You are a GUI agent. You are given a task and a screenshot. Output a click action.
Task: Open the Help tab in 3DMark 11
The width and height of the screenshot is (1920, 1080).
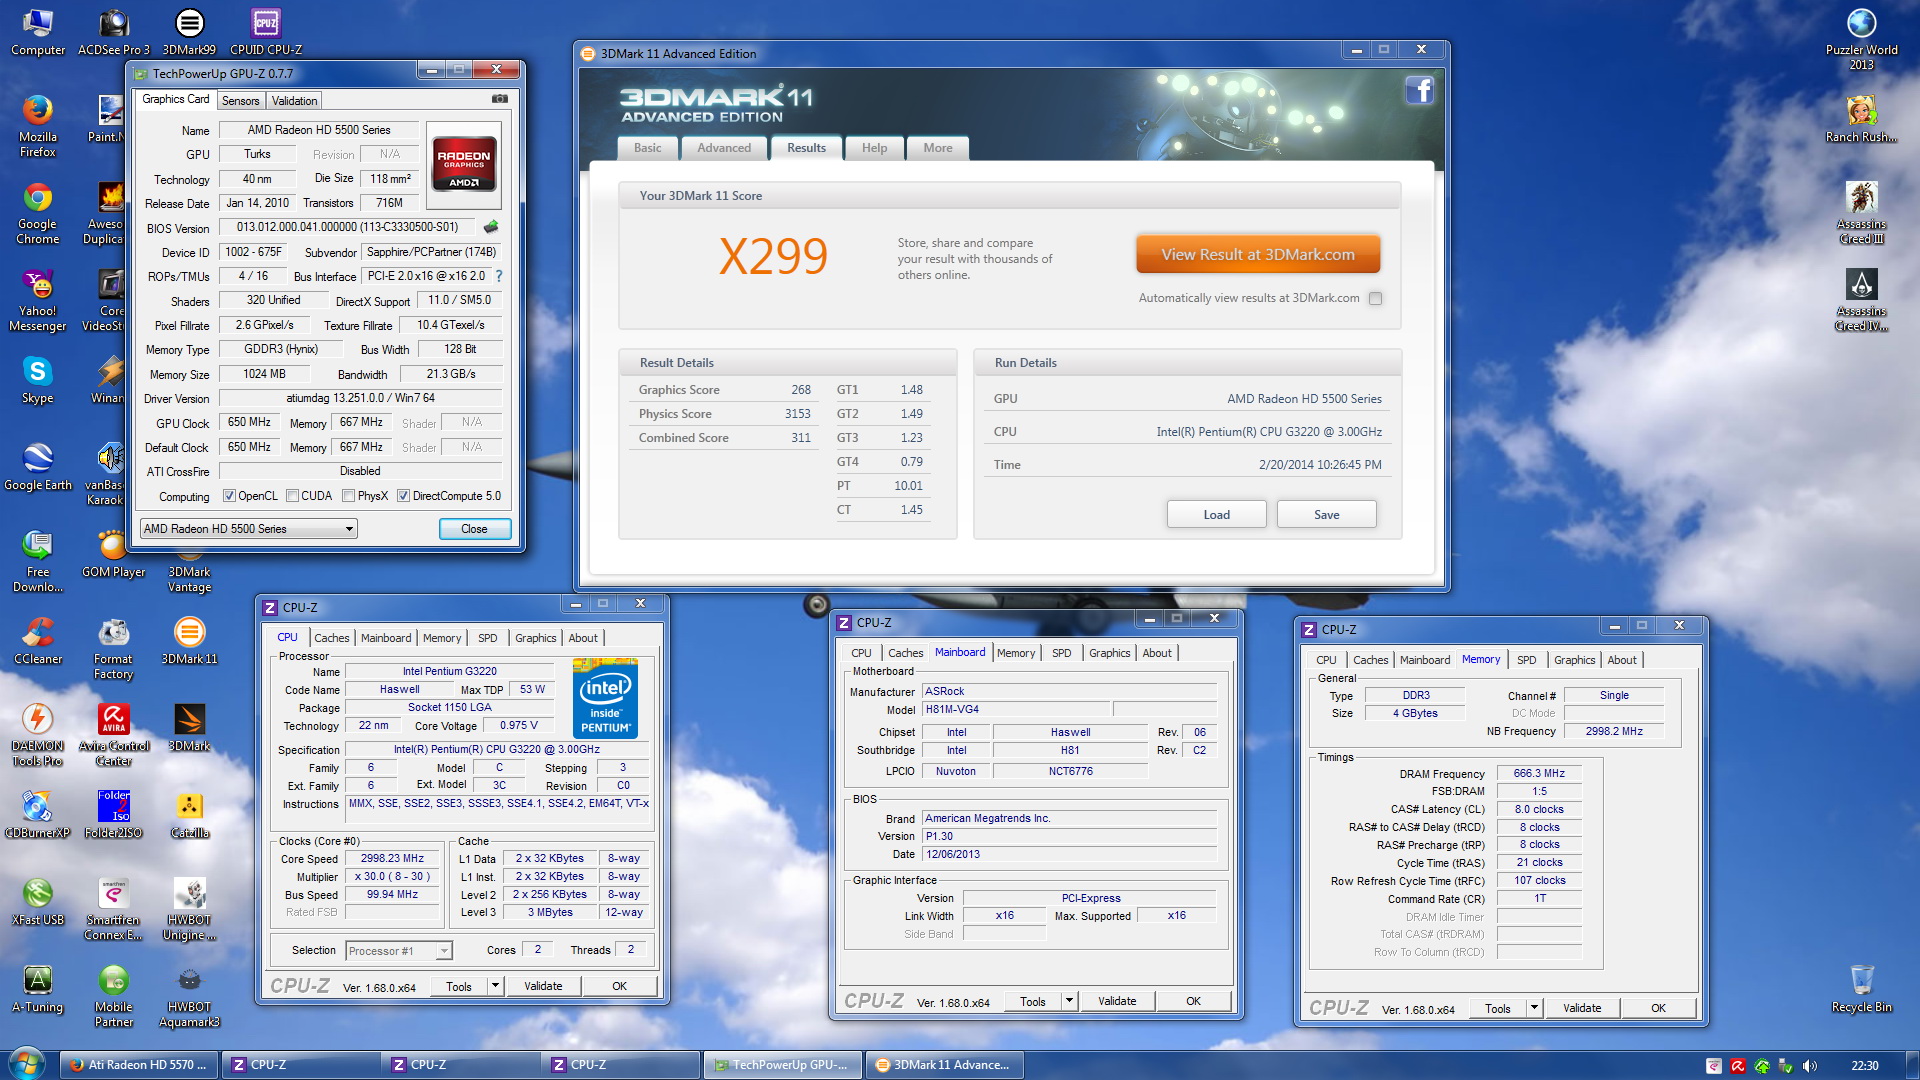click(x=874, y=148)
